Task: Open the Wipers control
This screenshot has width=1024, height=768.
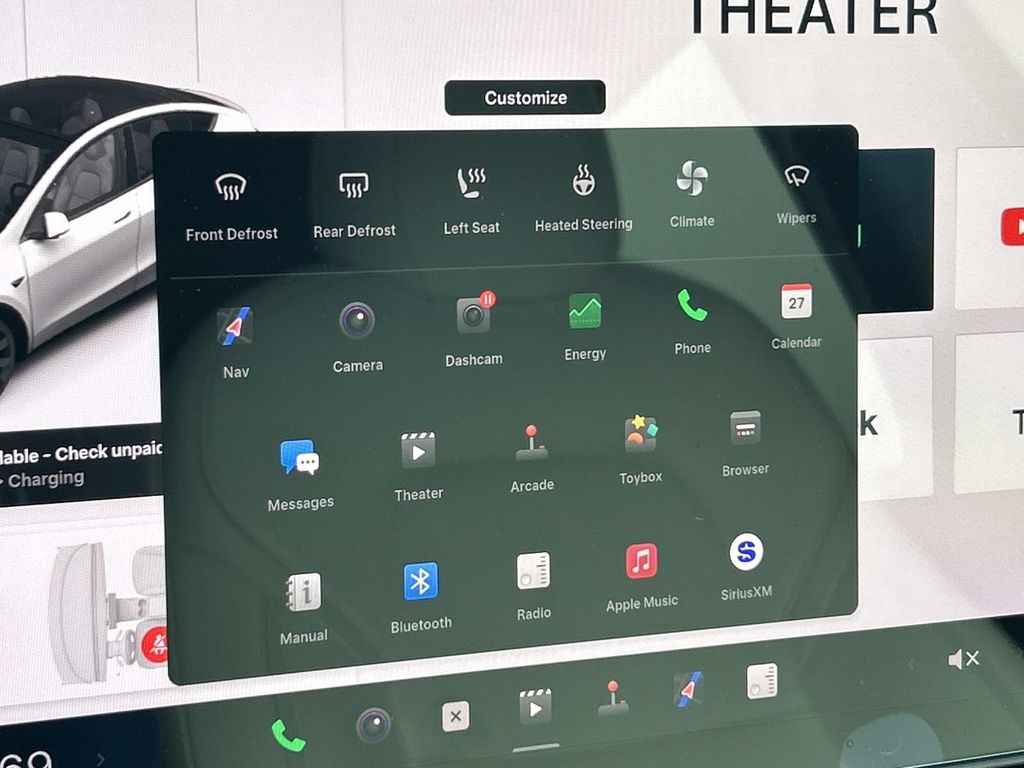Action: tap(796, 177)
